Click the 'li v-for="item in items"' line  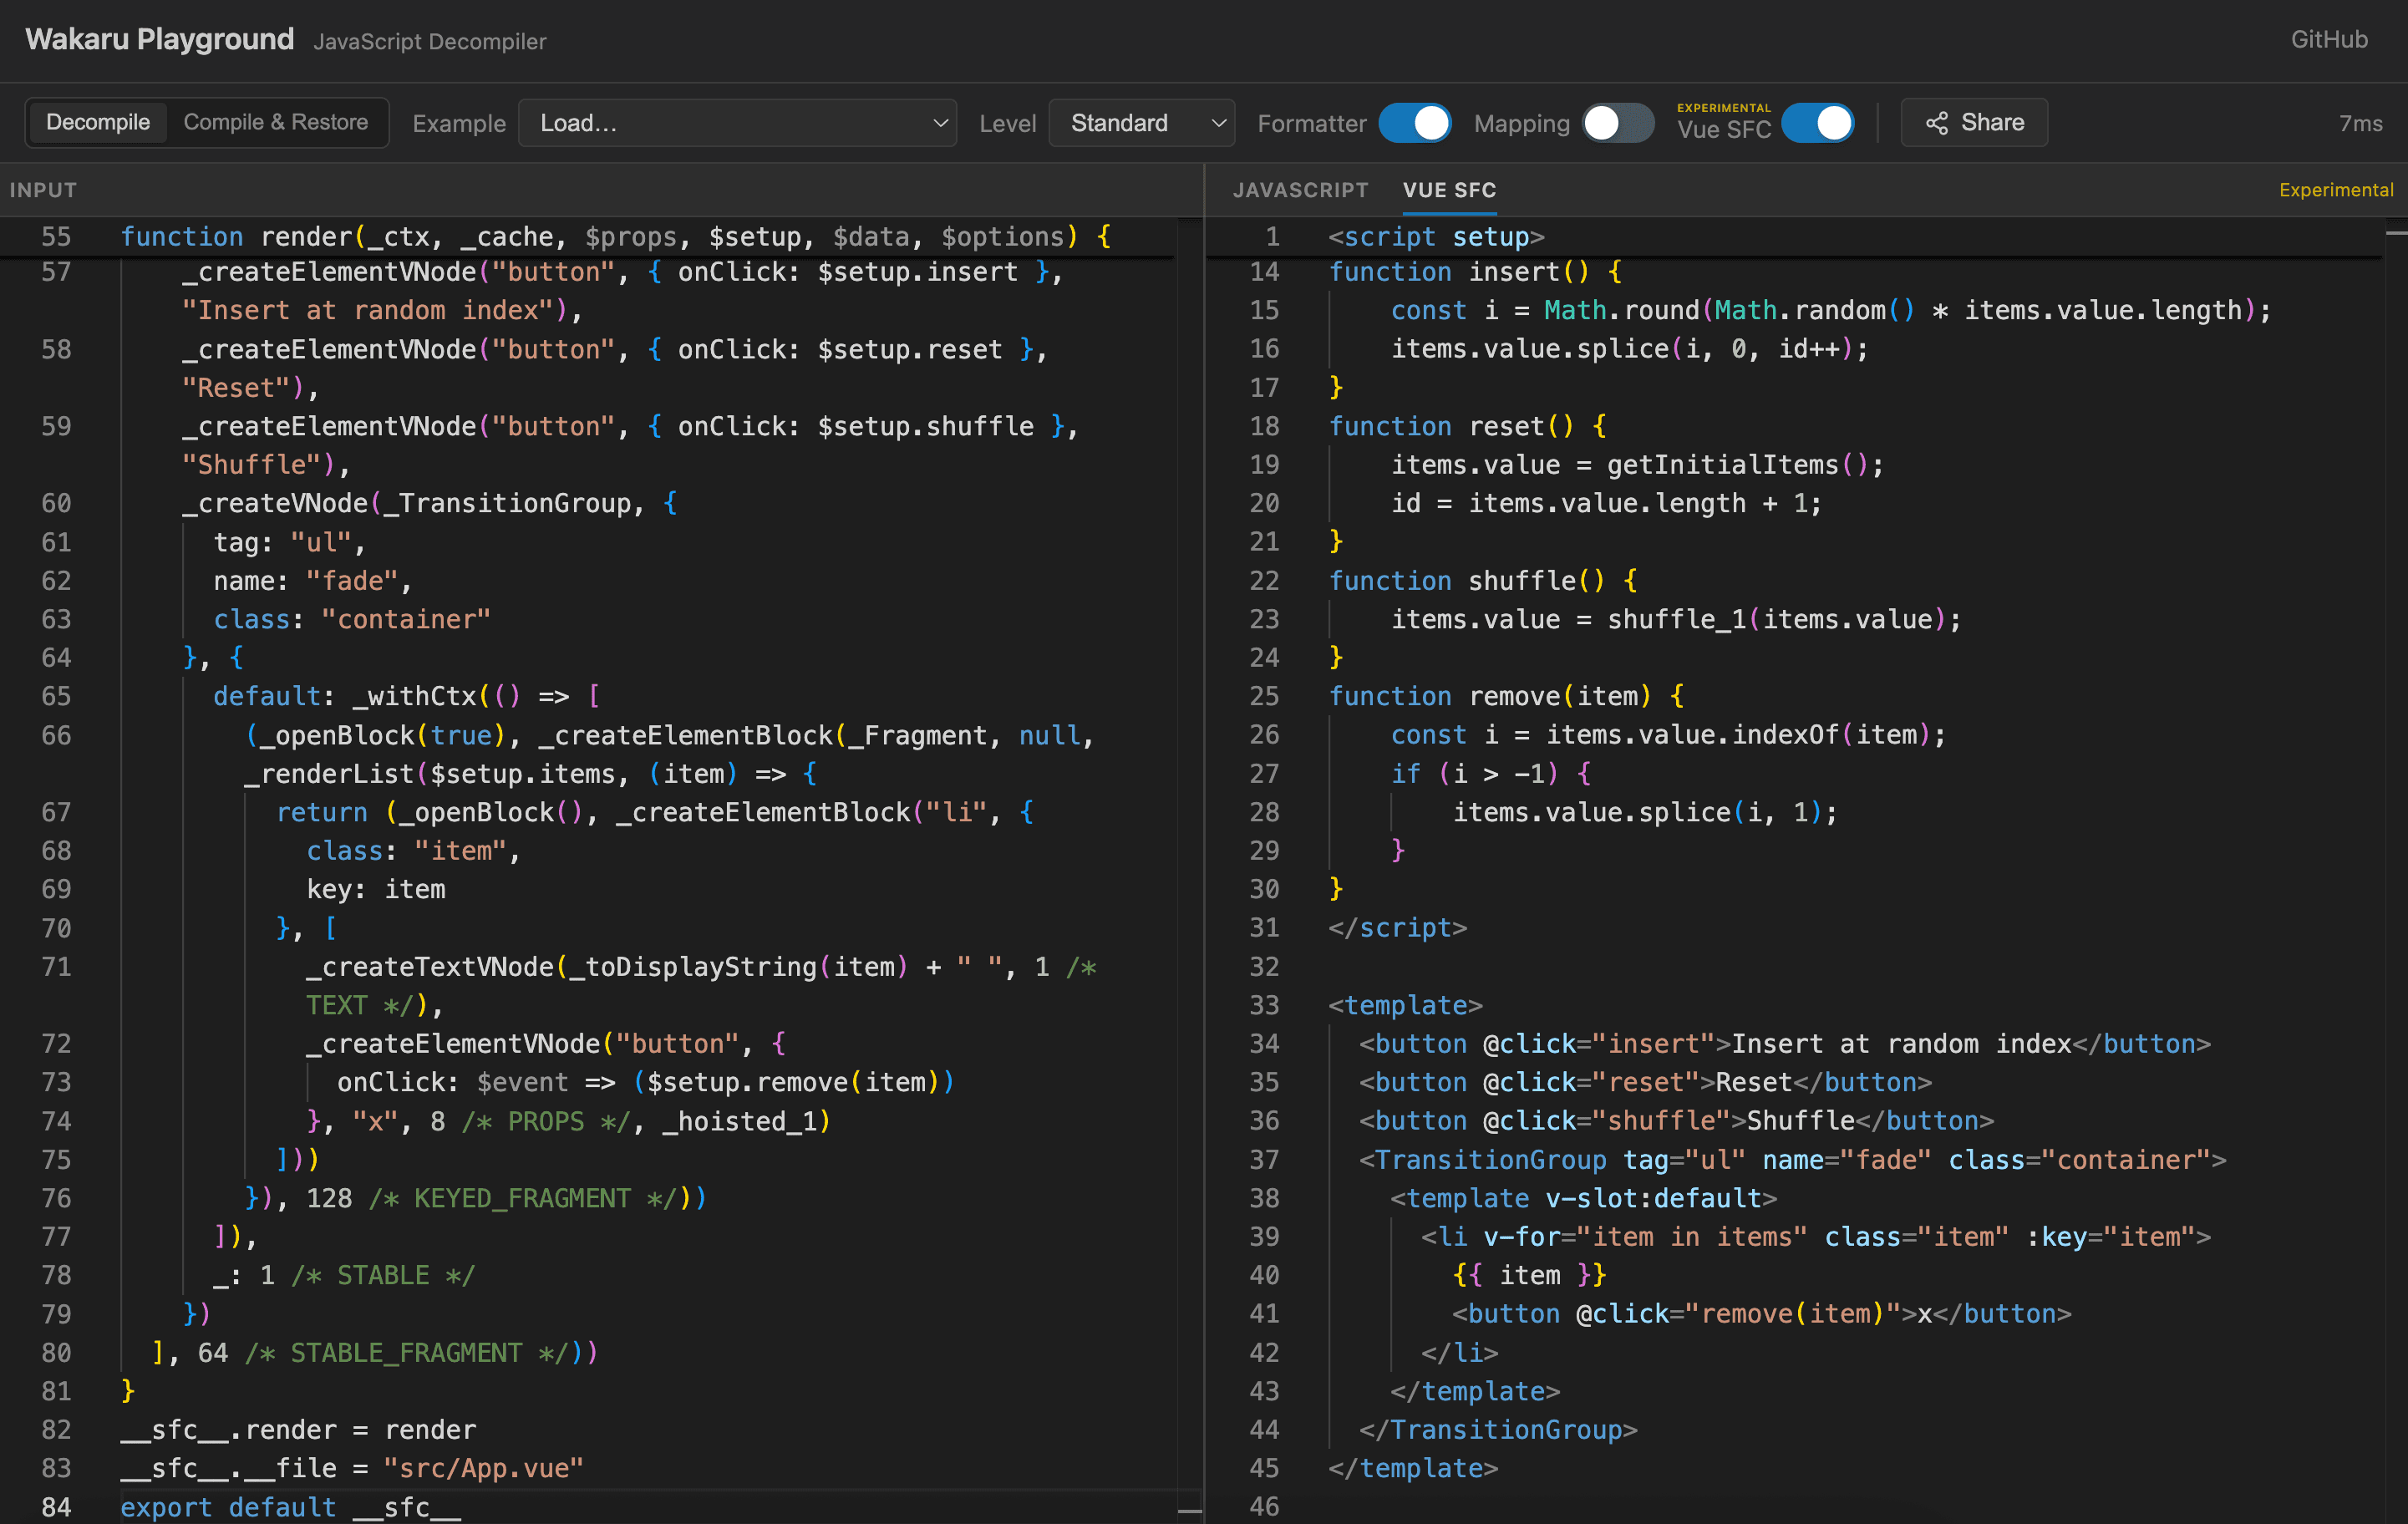pyautogui.click(x=1815, y=1236)
